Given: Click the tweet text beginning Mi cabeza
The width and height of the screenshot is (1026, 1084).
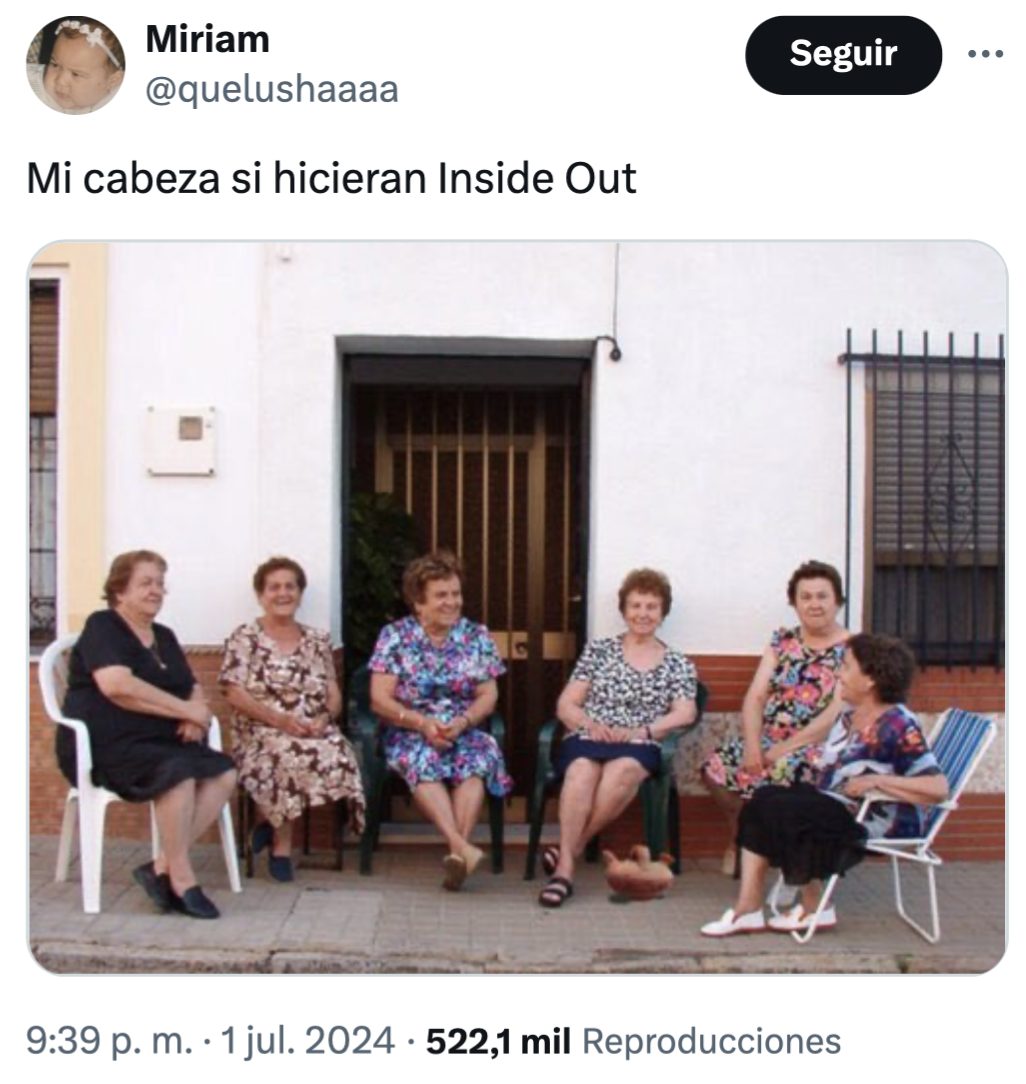Looking at the screenshot, I should (330, 178).
